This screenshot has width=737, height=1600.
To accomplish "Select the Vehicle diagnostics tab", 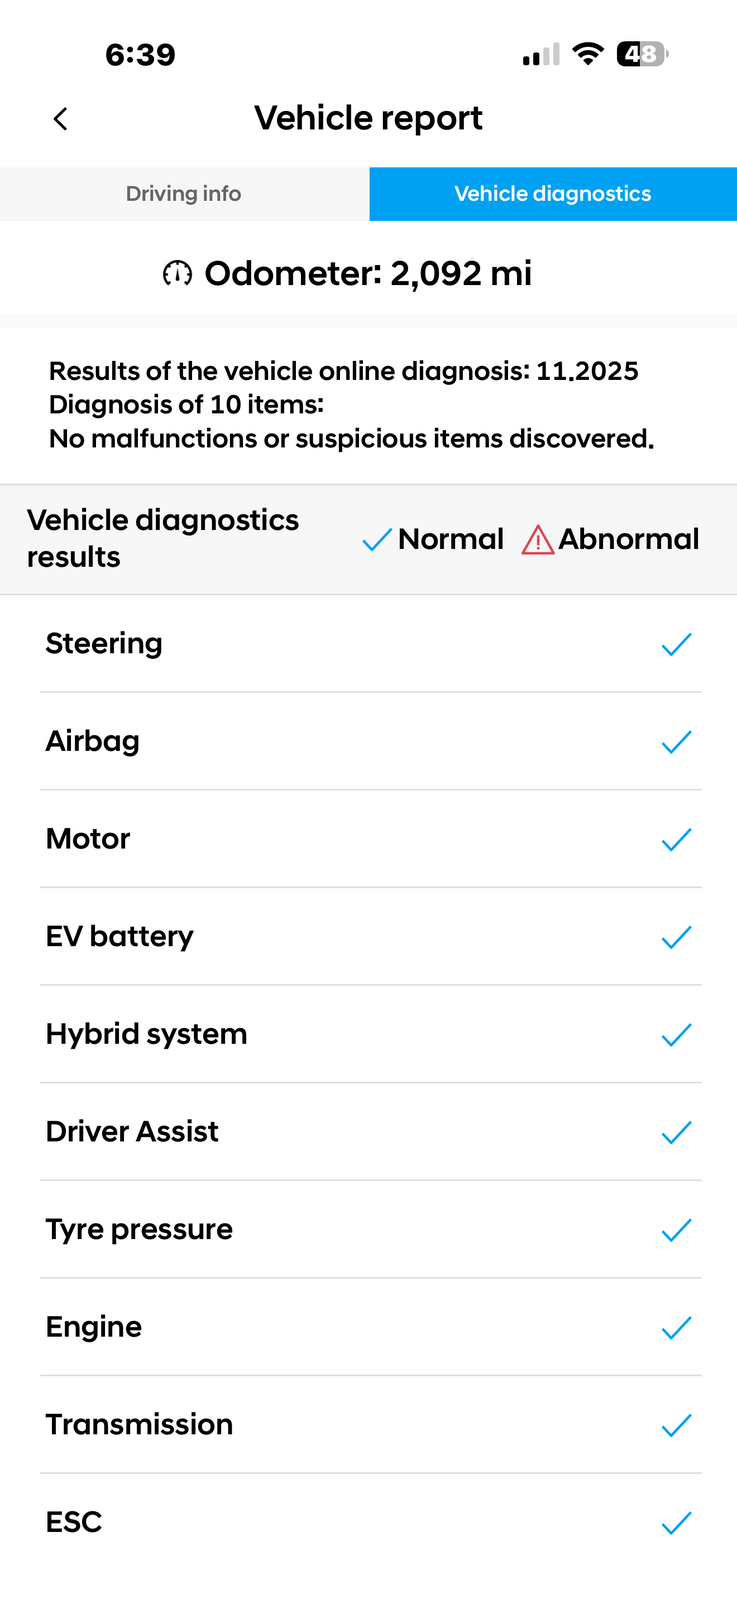I will [x=553, y=194].
